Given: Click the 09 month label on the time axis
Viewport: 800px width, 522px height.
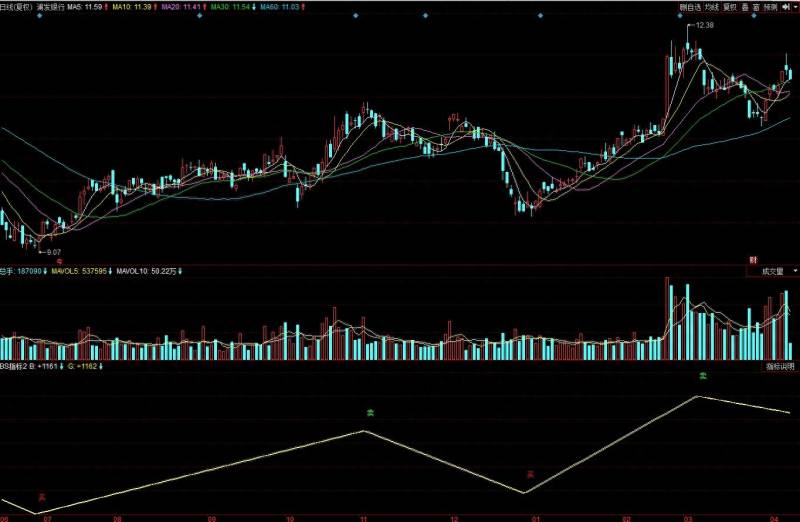Looking at the screenshot, I should (x=211, y=518).
